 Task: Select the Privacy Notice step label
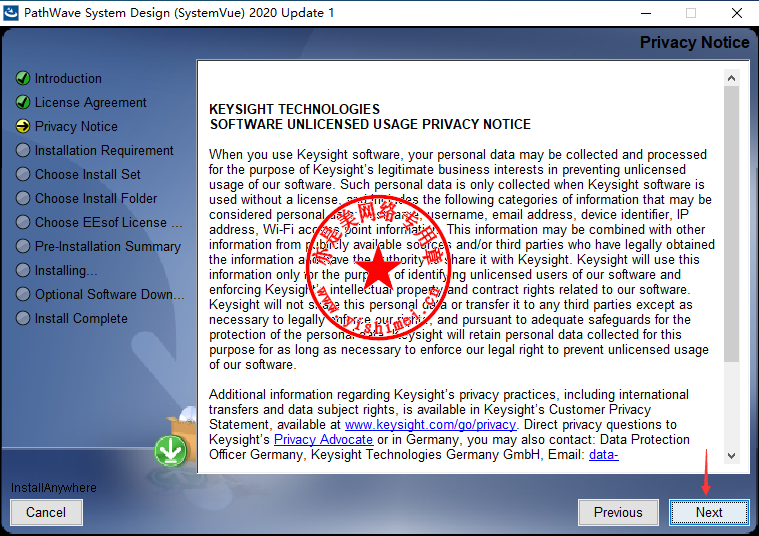click(76, 127)
